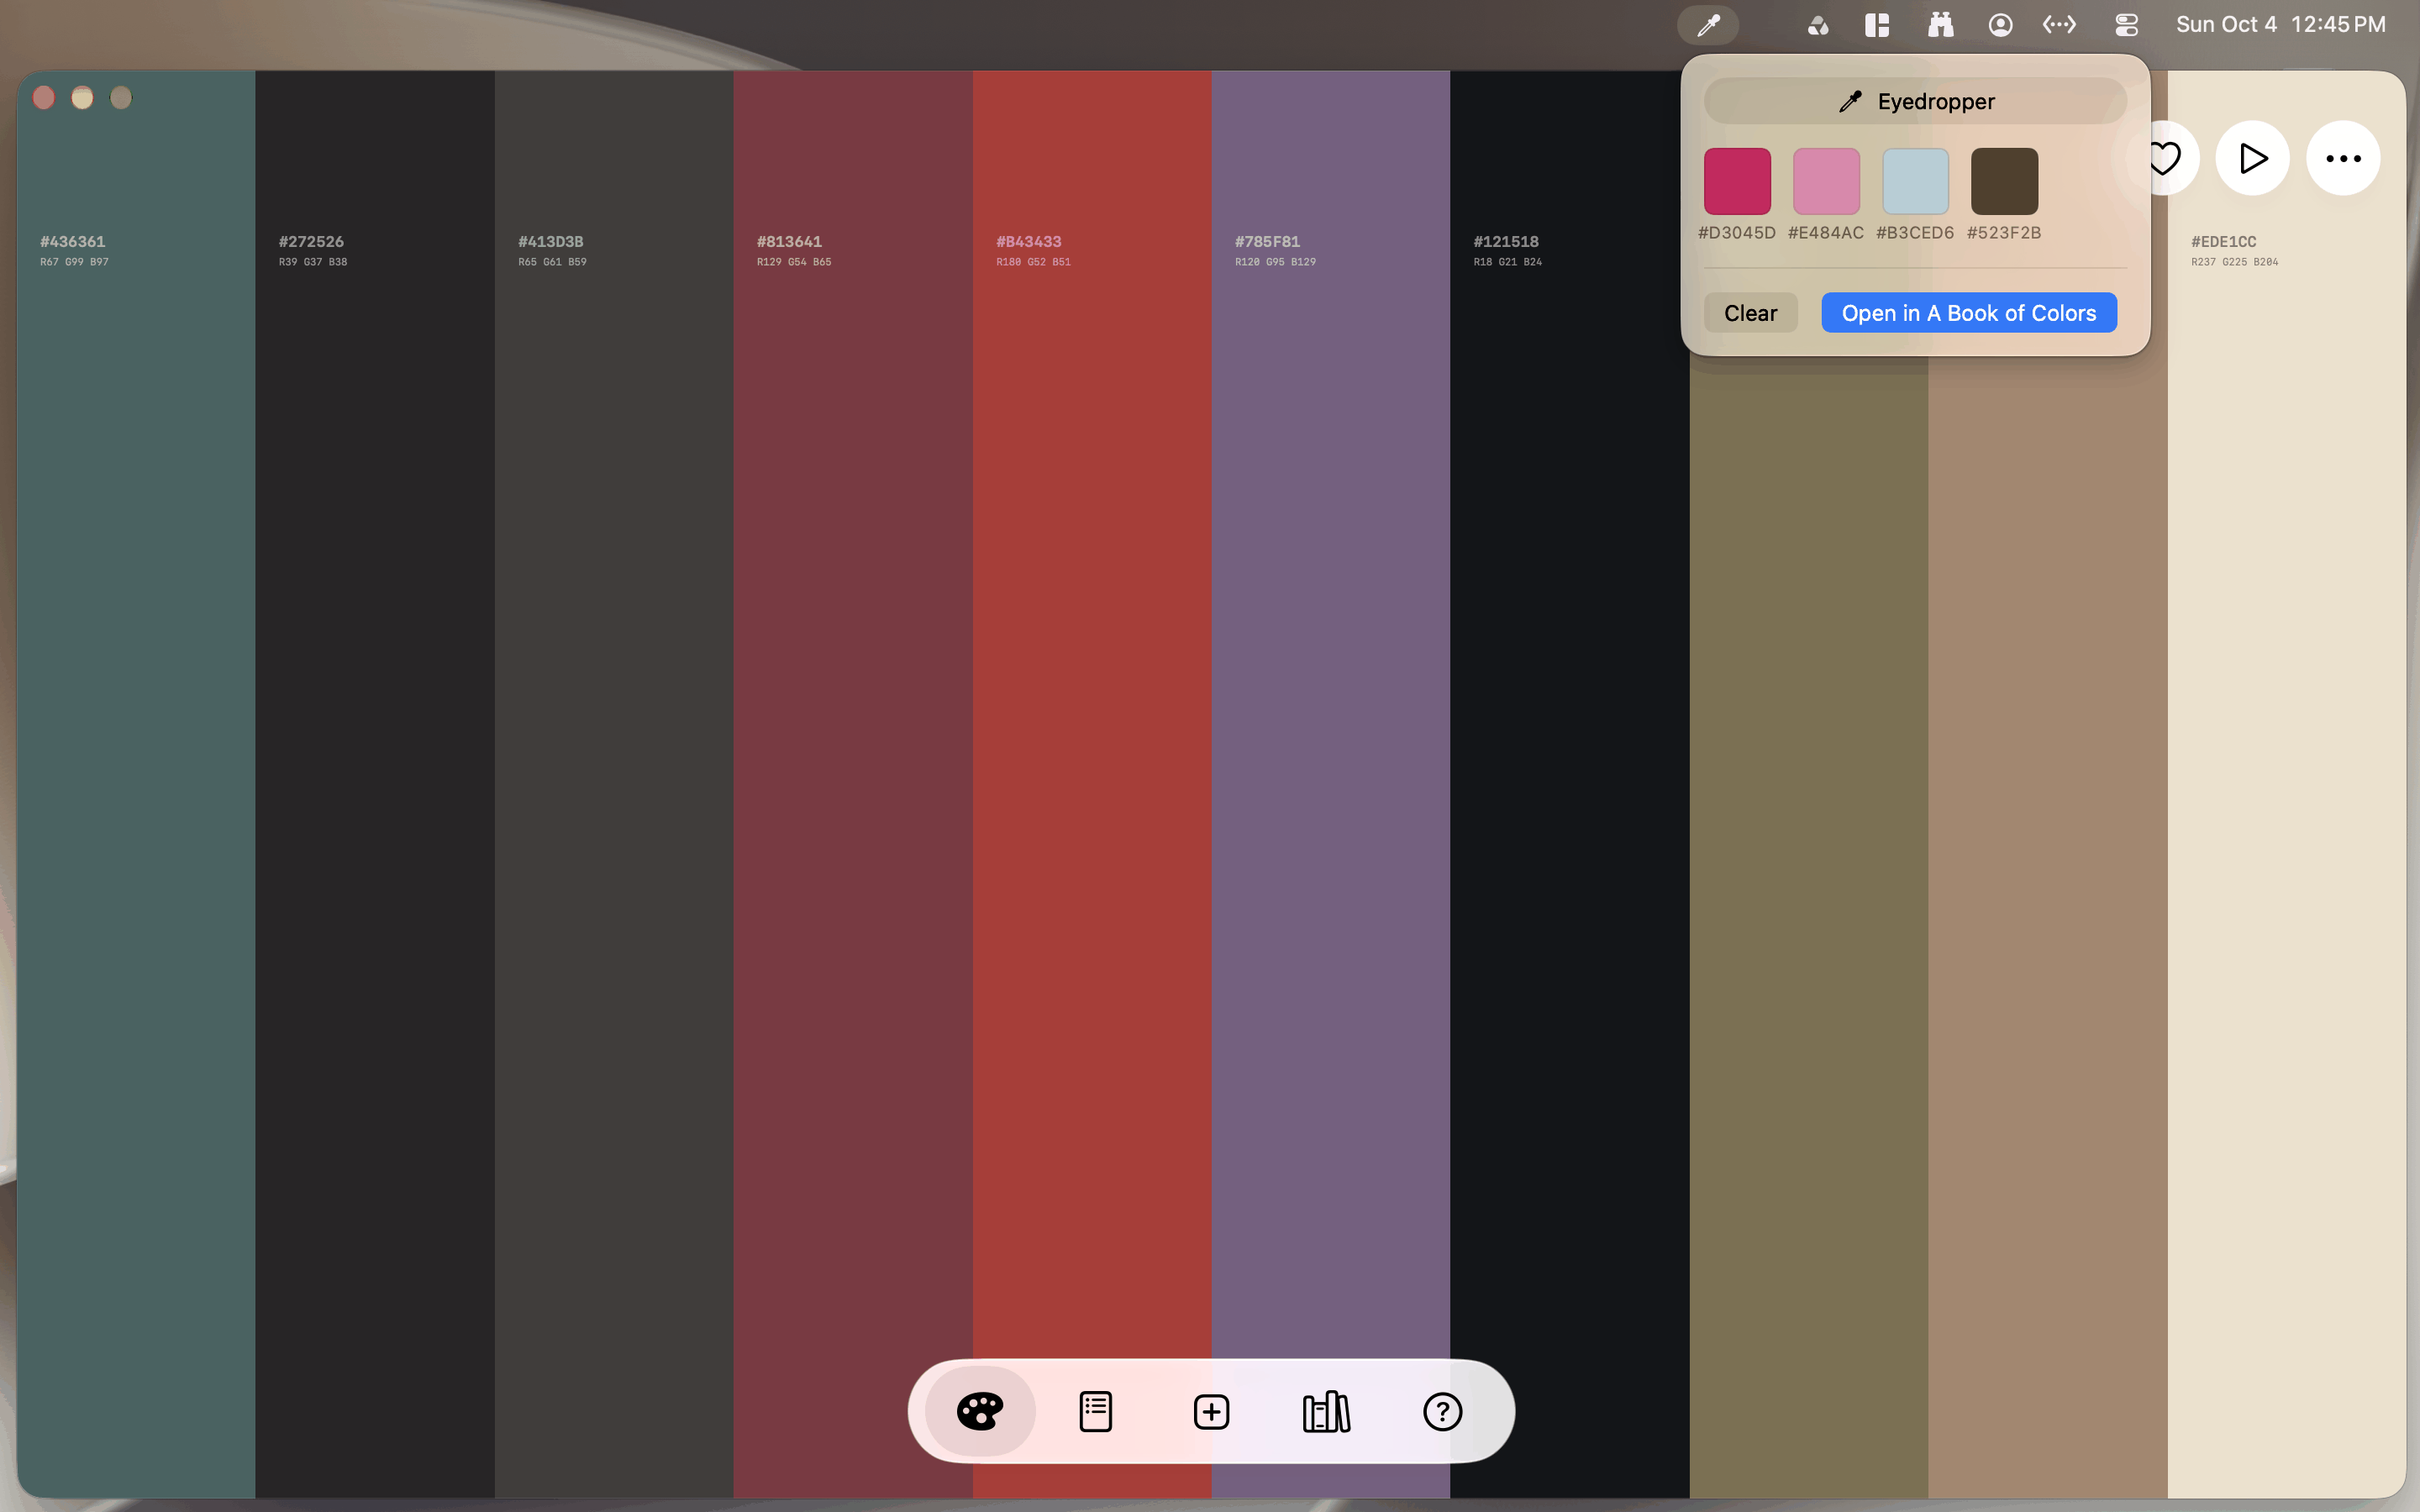Image resolution: width=2420 pixels, height=1512 pixels.
Task: Click the R39 G37 B38 value
Action: point(313,262)
